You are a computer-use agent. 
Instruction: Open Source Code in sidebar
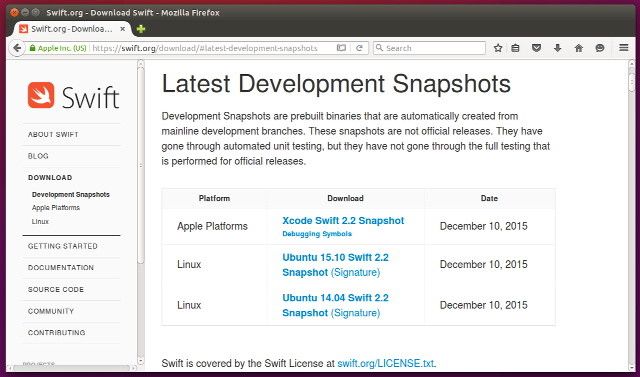pyautogui.click(x=56, y=289)
